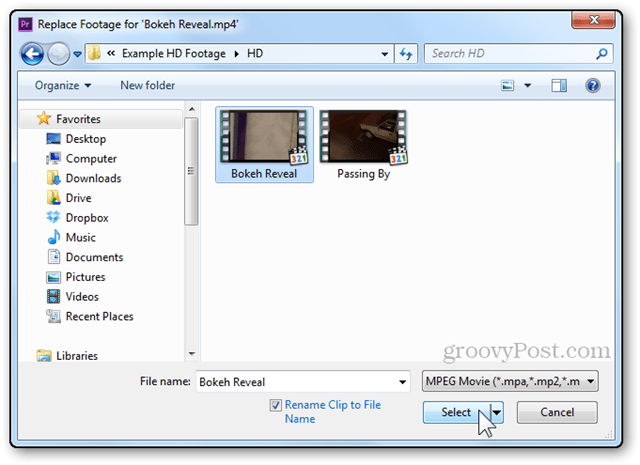This screenshot has height=465, width=640.
Task: Select Documents text in sidebar
Action: point(94,257)
